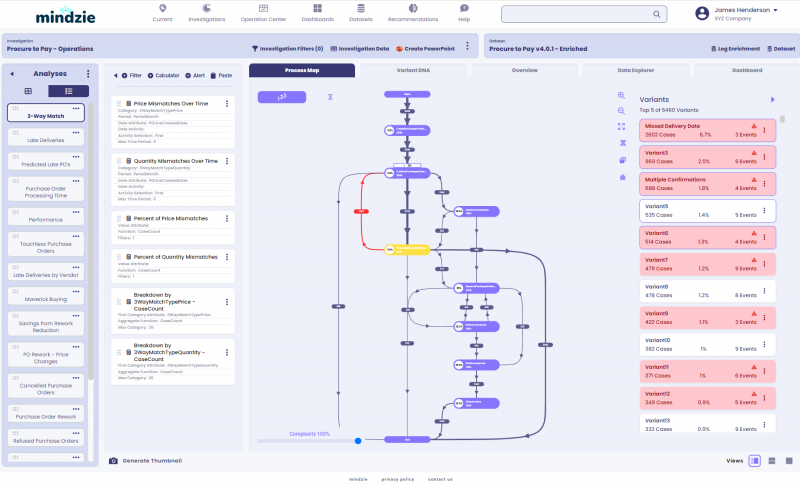Open Log Enrichment

point(735,49)
